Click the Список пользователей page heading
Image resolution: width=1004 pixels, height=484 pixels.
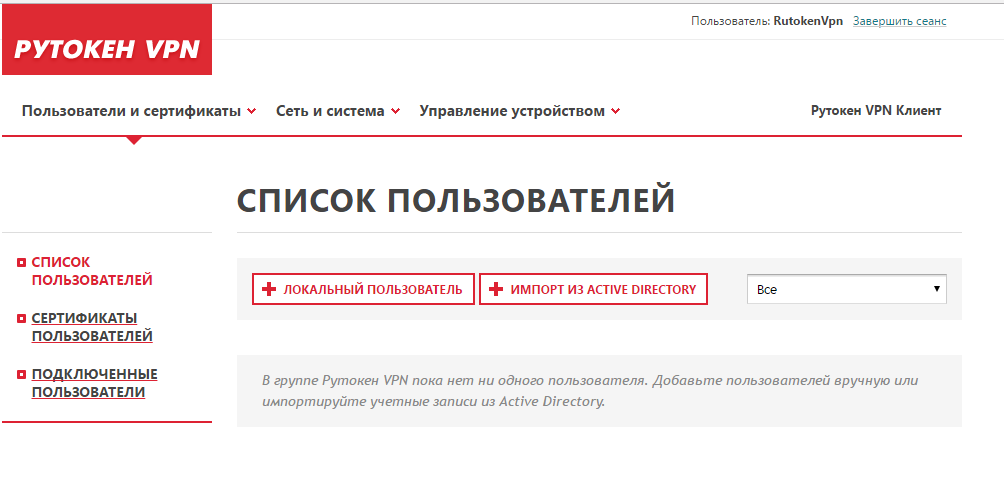[456, 201]
